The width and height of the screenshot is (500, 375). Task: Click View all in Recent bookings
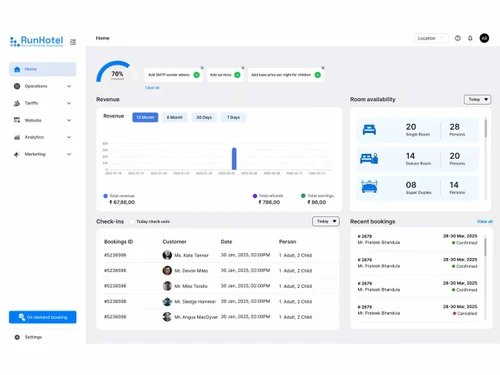coord(484,221)
